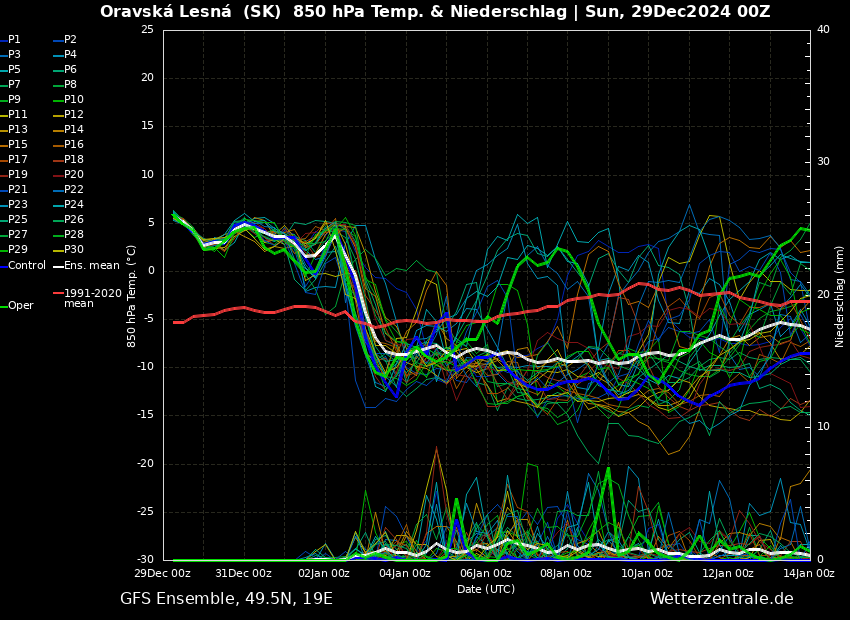850x620 pixels.
Task: Select the P28 legend label
Action: (74, 235)
